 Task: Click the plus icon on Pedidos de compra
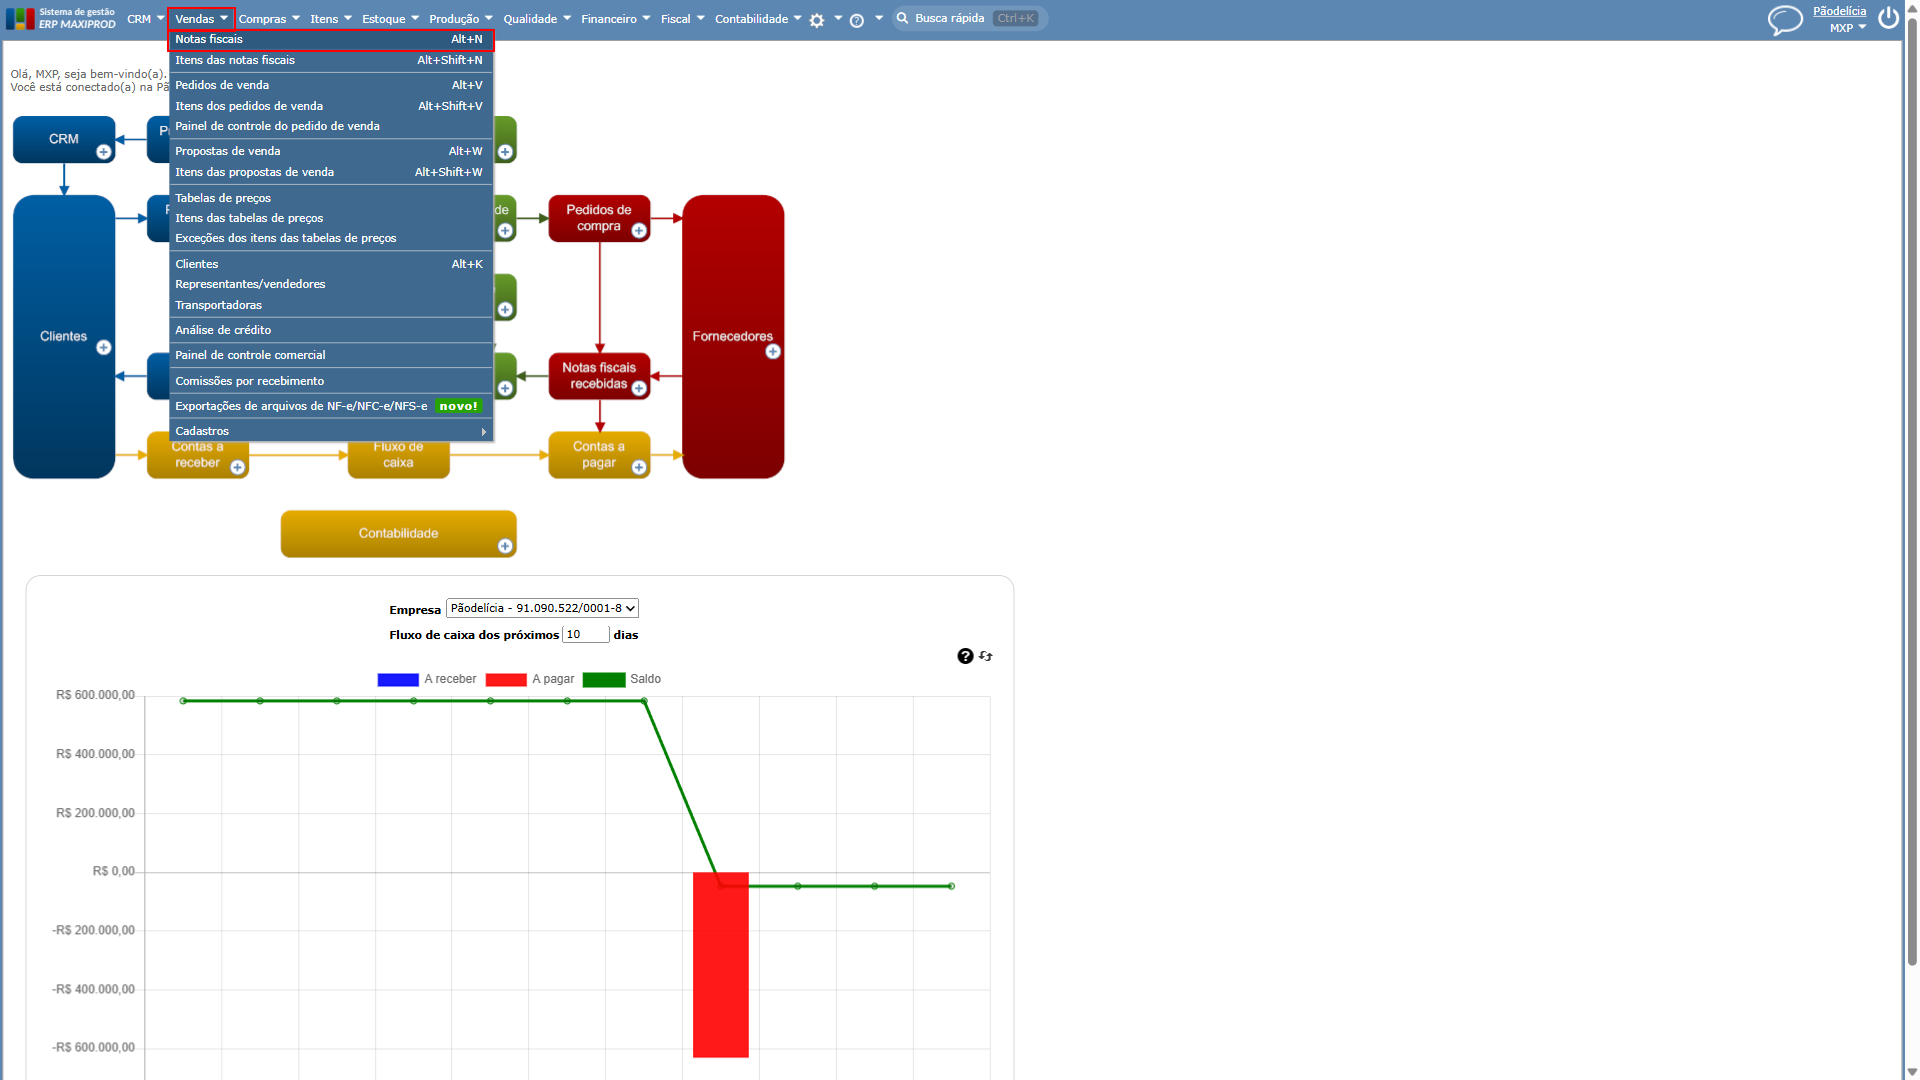(639, 231)
